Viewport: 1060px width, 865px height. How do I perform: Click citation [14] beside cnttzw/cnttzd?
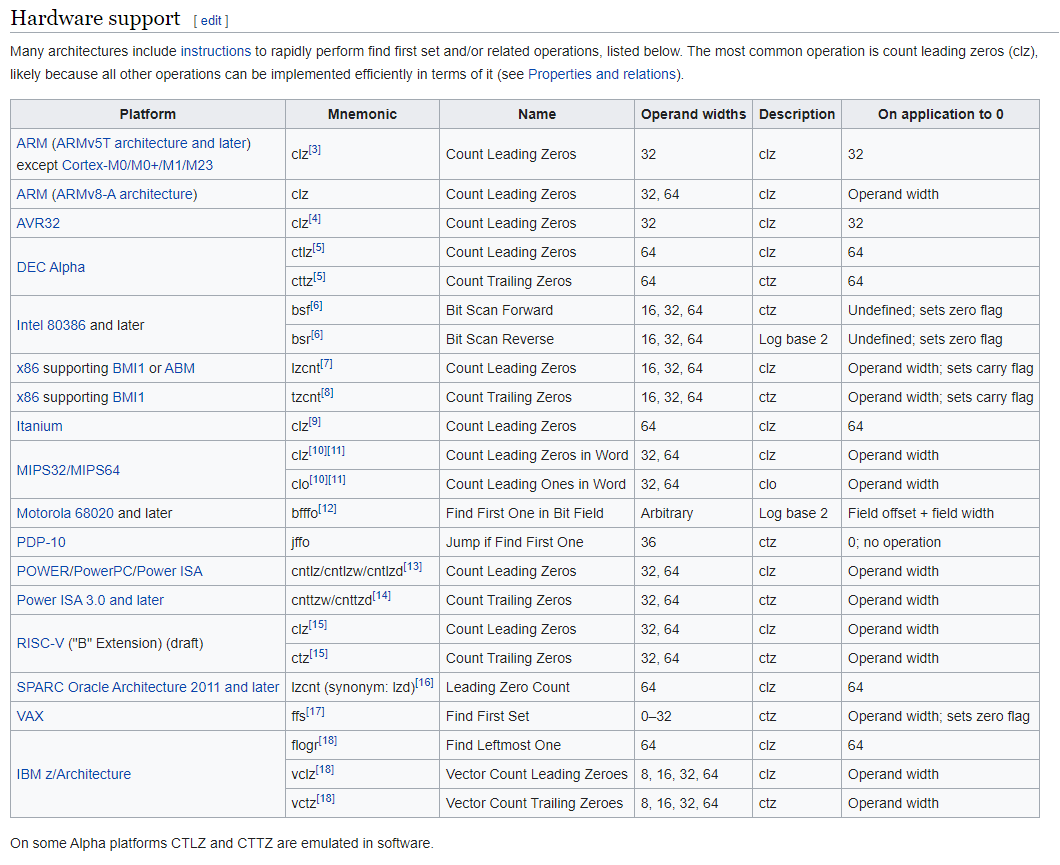click(381, 597)
